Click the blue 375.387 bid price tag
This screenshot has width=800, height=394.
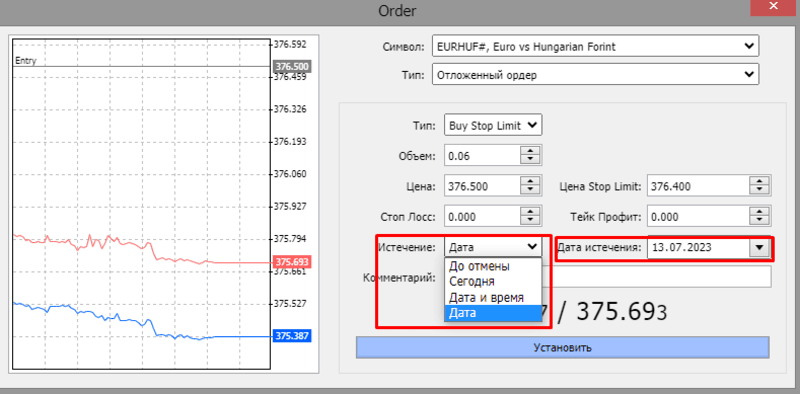coord(291,336)
